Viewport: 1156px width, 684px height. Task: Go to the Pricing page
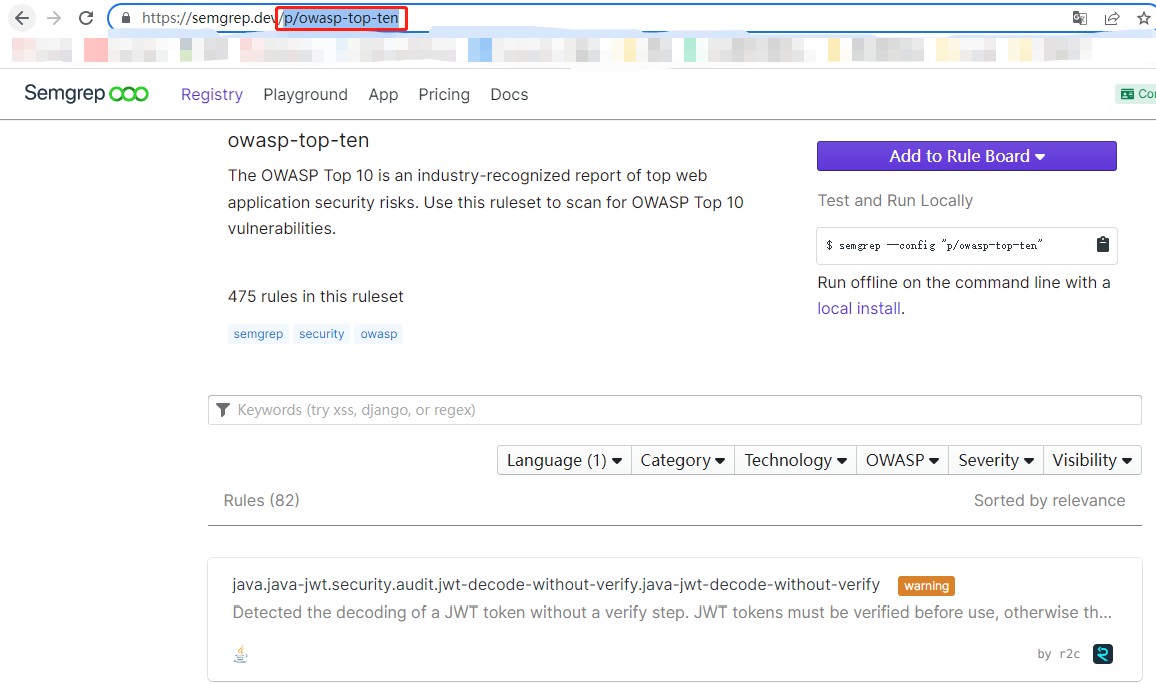444,94
